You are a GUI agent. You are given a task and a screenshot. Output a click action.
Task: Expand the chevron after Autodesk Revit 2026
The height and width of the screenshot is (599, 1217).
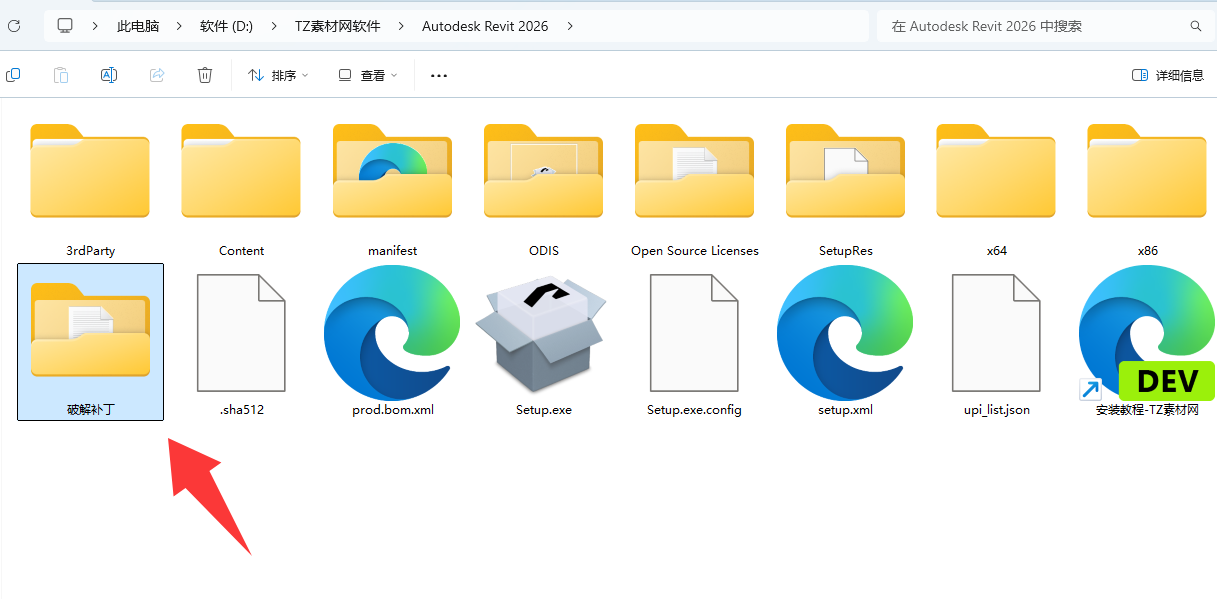(570, 26)
